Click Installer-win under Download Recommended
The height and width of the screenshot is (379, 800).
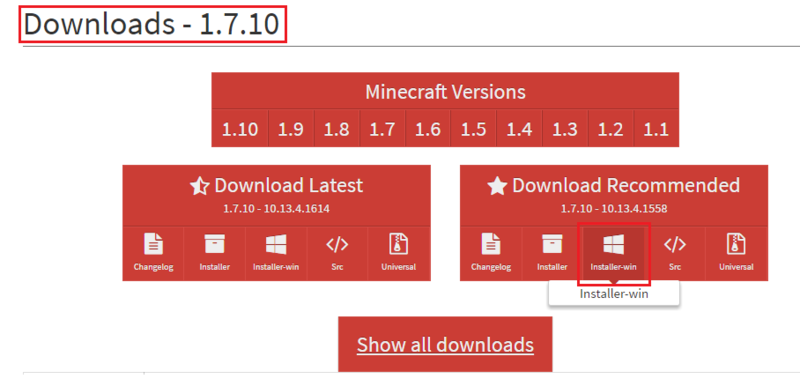click(x=613, y=253)
